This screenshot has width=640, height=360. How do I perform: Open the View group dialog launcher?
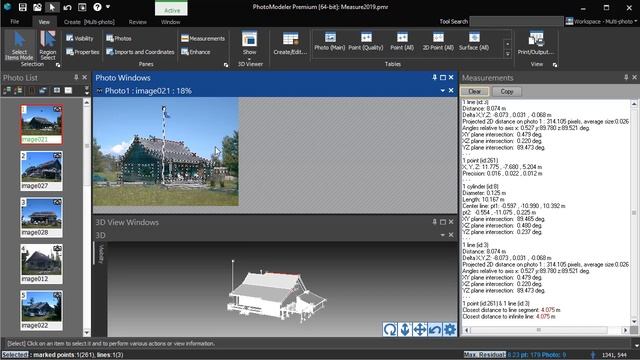pyautogui.click(x=555, y=64)
